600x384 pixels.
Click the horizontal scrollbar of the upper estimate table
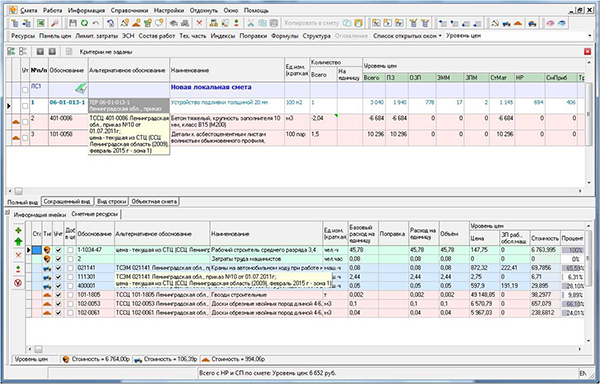coord(295,191)
